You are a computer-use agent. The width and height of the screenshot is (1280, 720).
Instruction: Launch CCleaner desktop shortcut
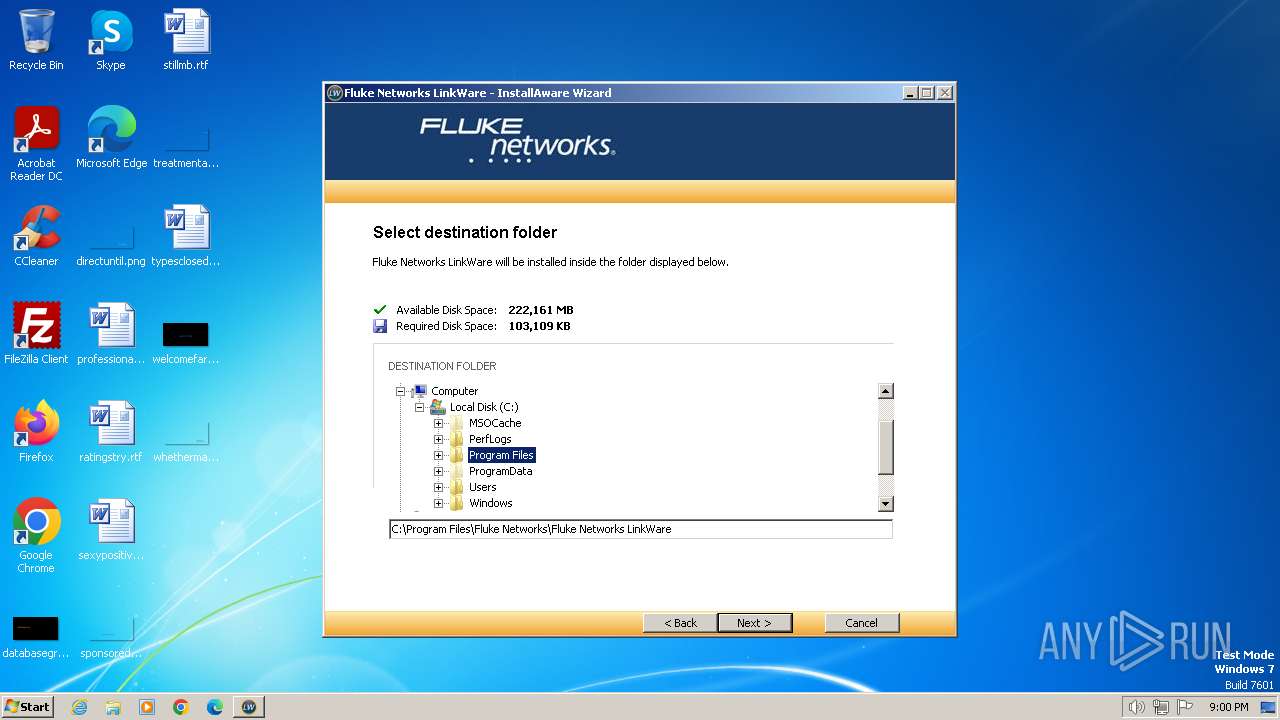click(x=36, y=236)
